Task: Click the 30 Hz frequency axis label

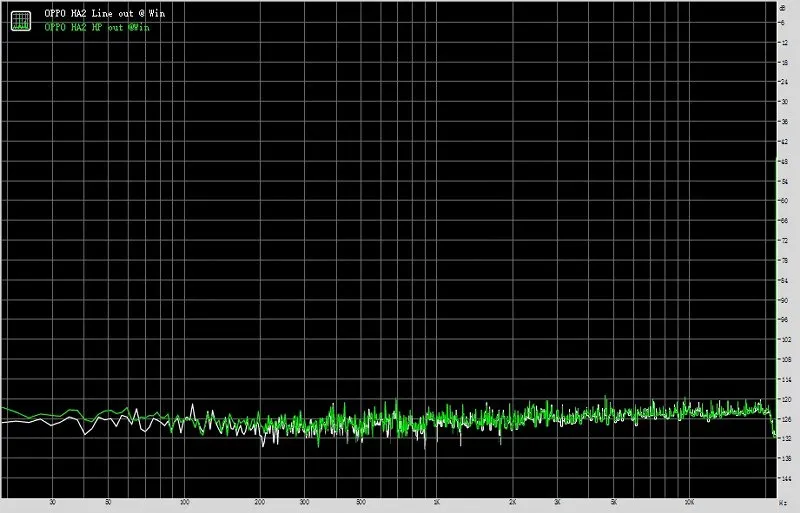Action: click(52, 502)
